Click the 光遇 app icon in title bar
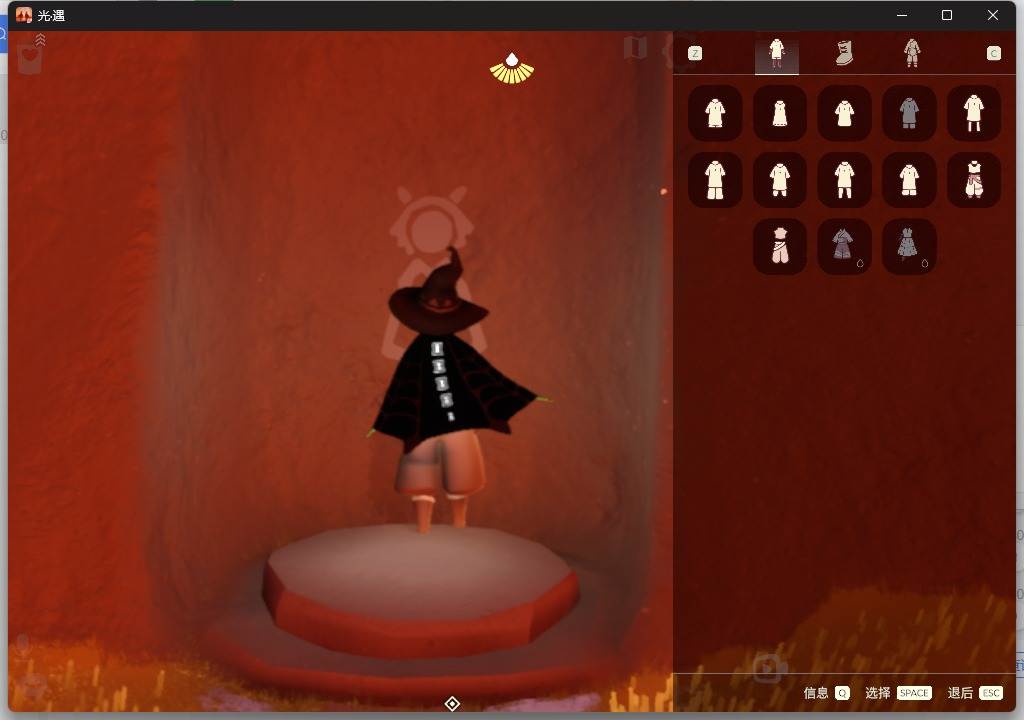Viewport: 1024px width, 720px height. point(24,15)
